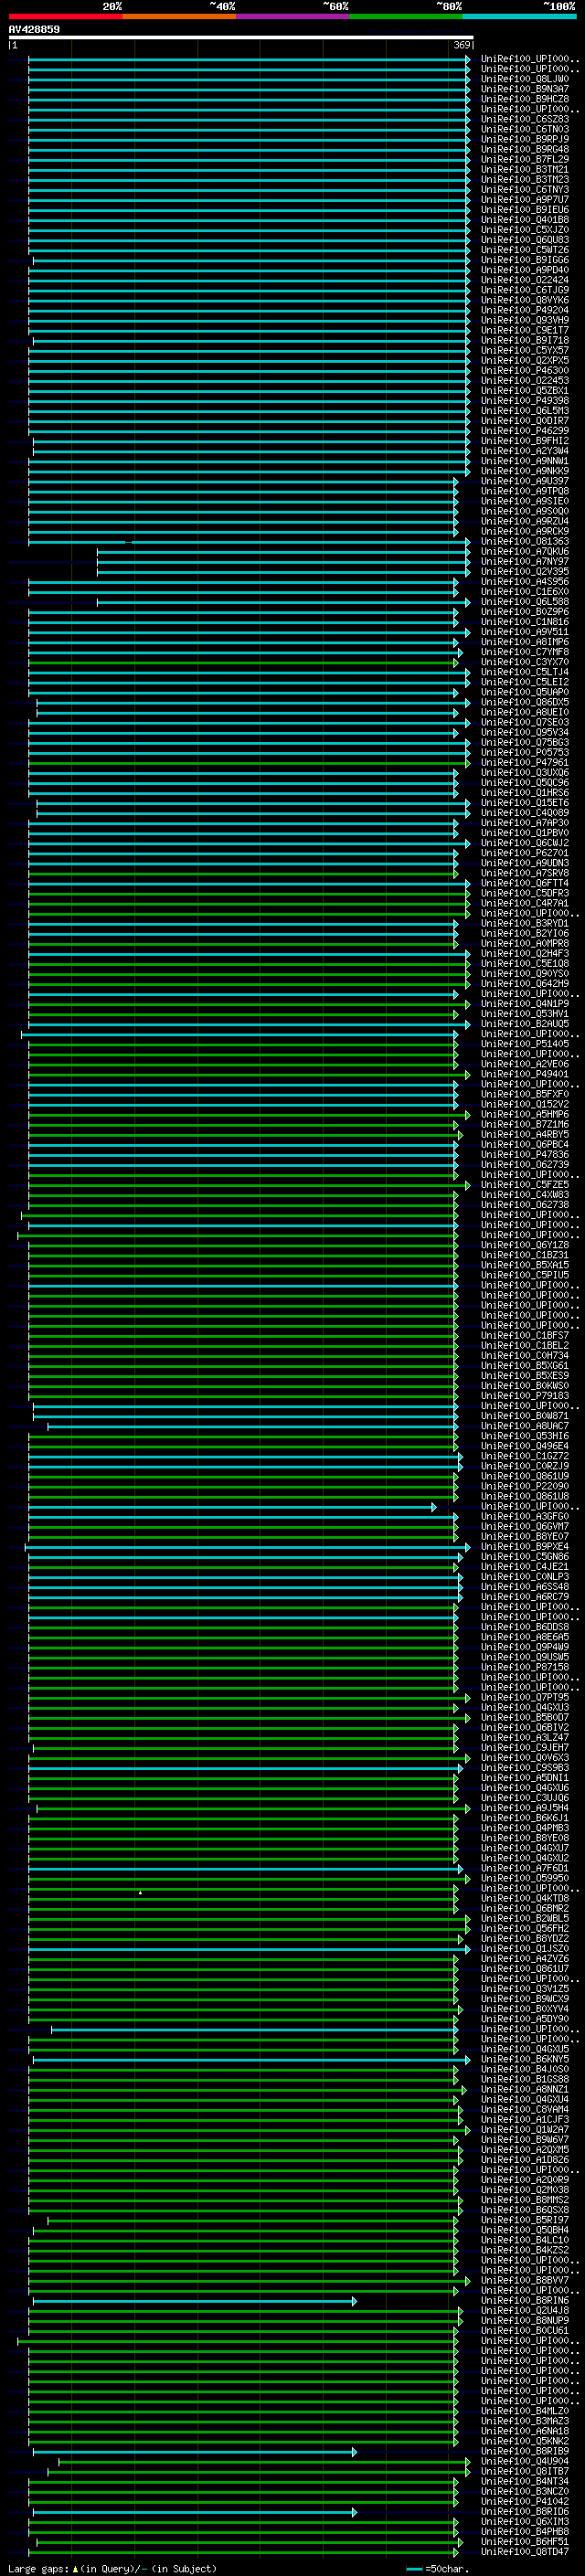The height and width of the screenshot is (2576, 585).
Task: Open hit UniRef100_B9HCZ8
Action: (x=525, y=99)
